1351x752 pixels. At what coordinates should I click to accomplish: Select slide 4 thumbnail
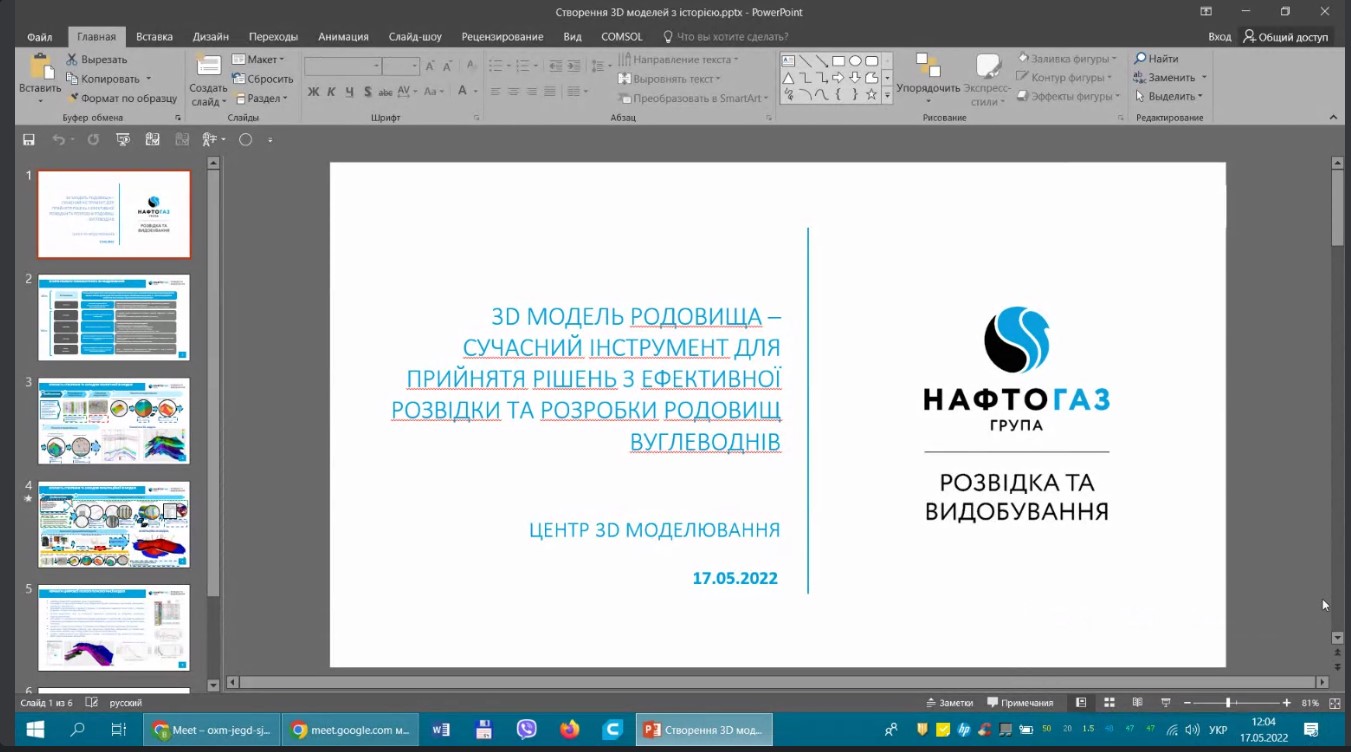tap(114, 525)
